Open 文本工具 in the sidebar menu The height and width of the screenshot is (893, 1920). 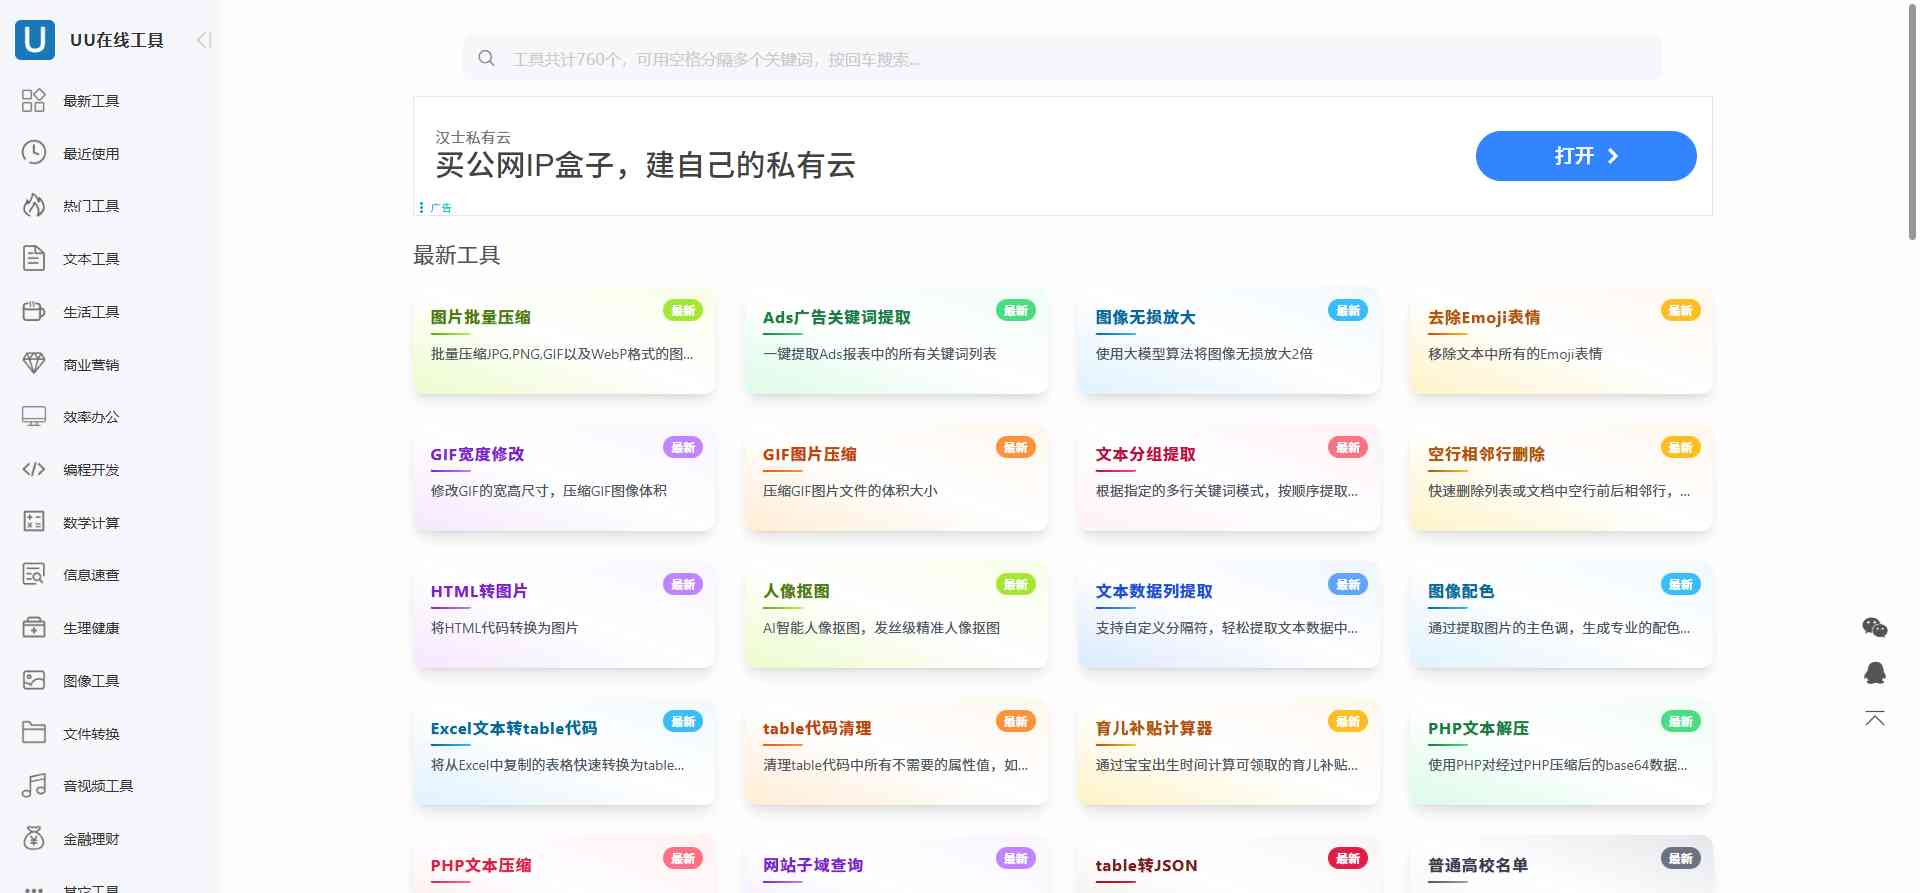pos(91,259)
